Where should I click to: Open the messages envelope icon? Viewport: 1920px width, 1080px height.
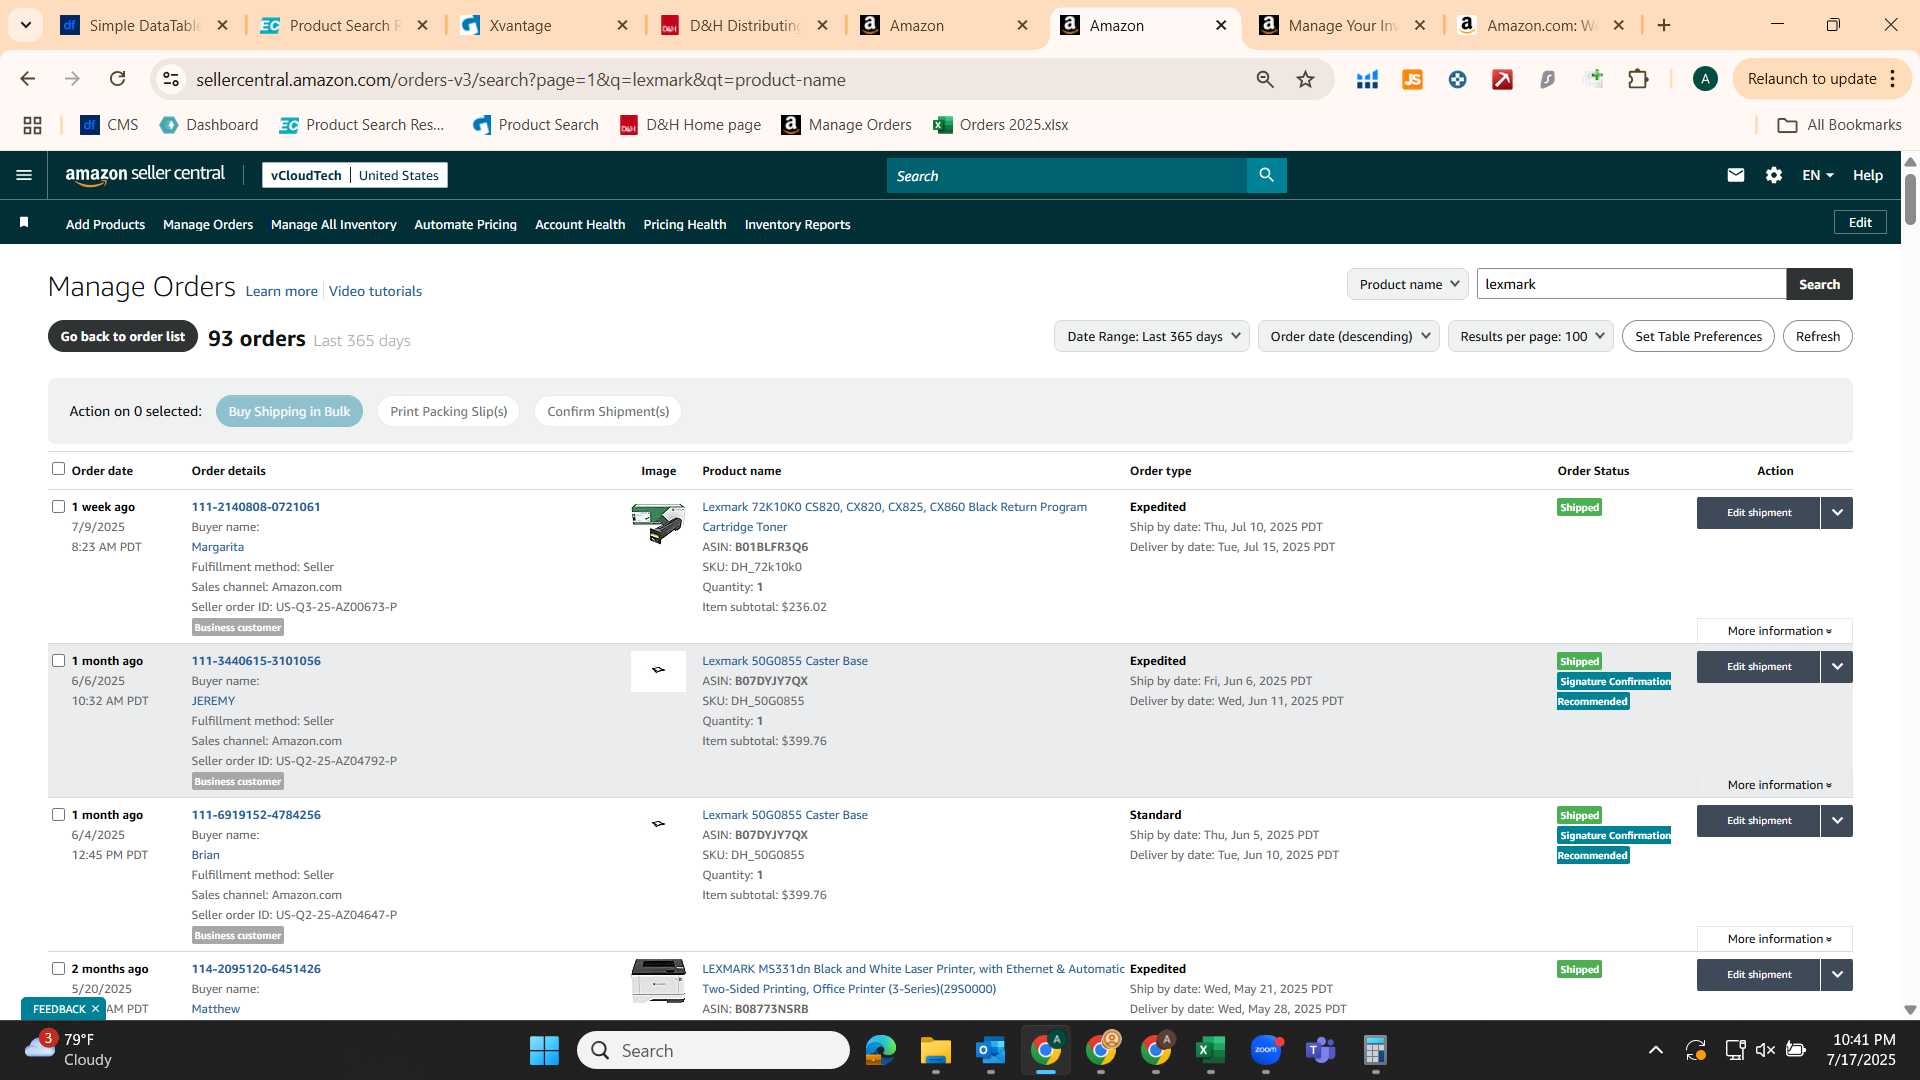(x=1735, y=175)
